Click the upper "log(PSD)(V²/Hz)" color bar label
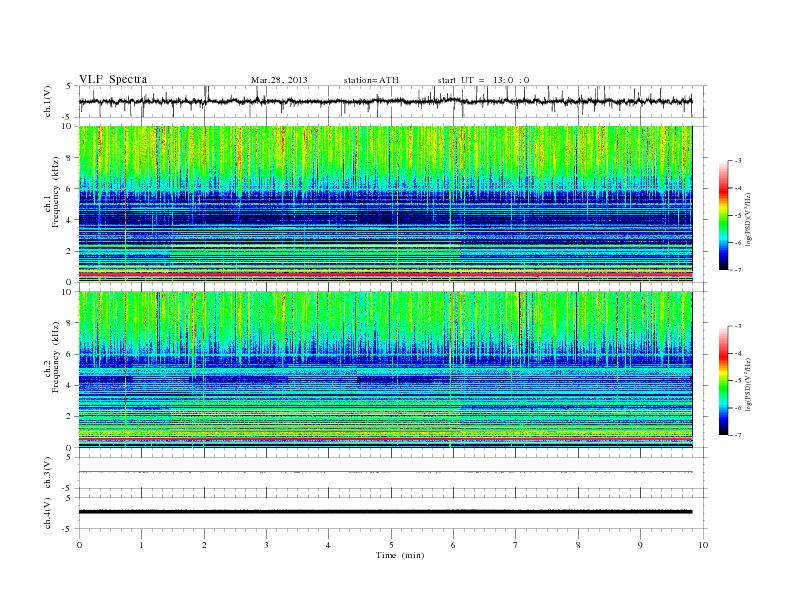 747,219
